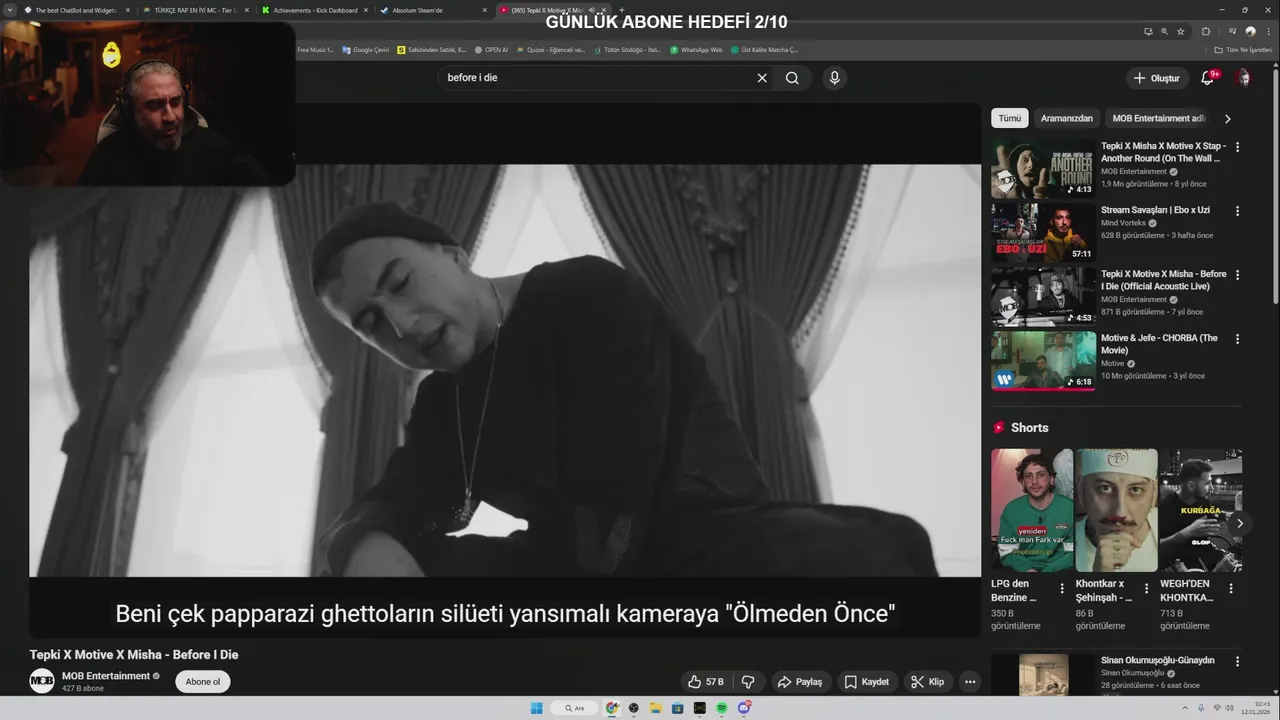Screen dimensions: 1280x720
Task: Switch to Achievements - Kick Dashboard tab
Action: [314, 10]
